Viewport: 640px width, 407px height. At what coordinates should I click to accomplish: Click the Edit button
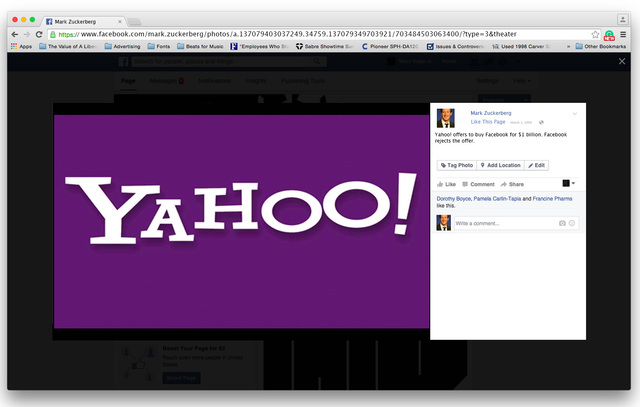(x=536, y=165)
